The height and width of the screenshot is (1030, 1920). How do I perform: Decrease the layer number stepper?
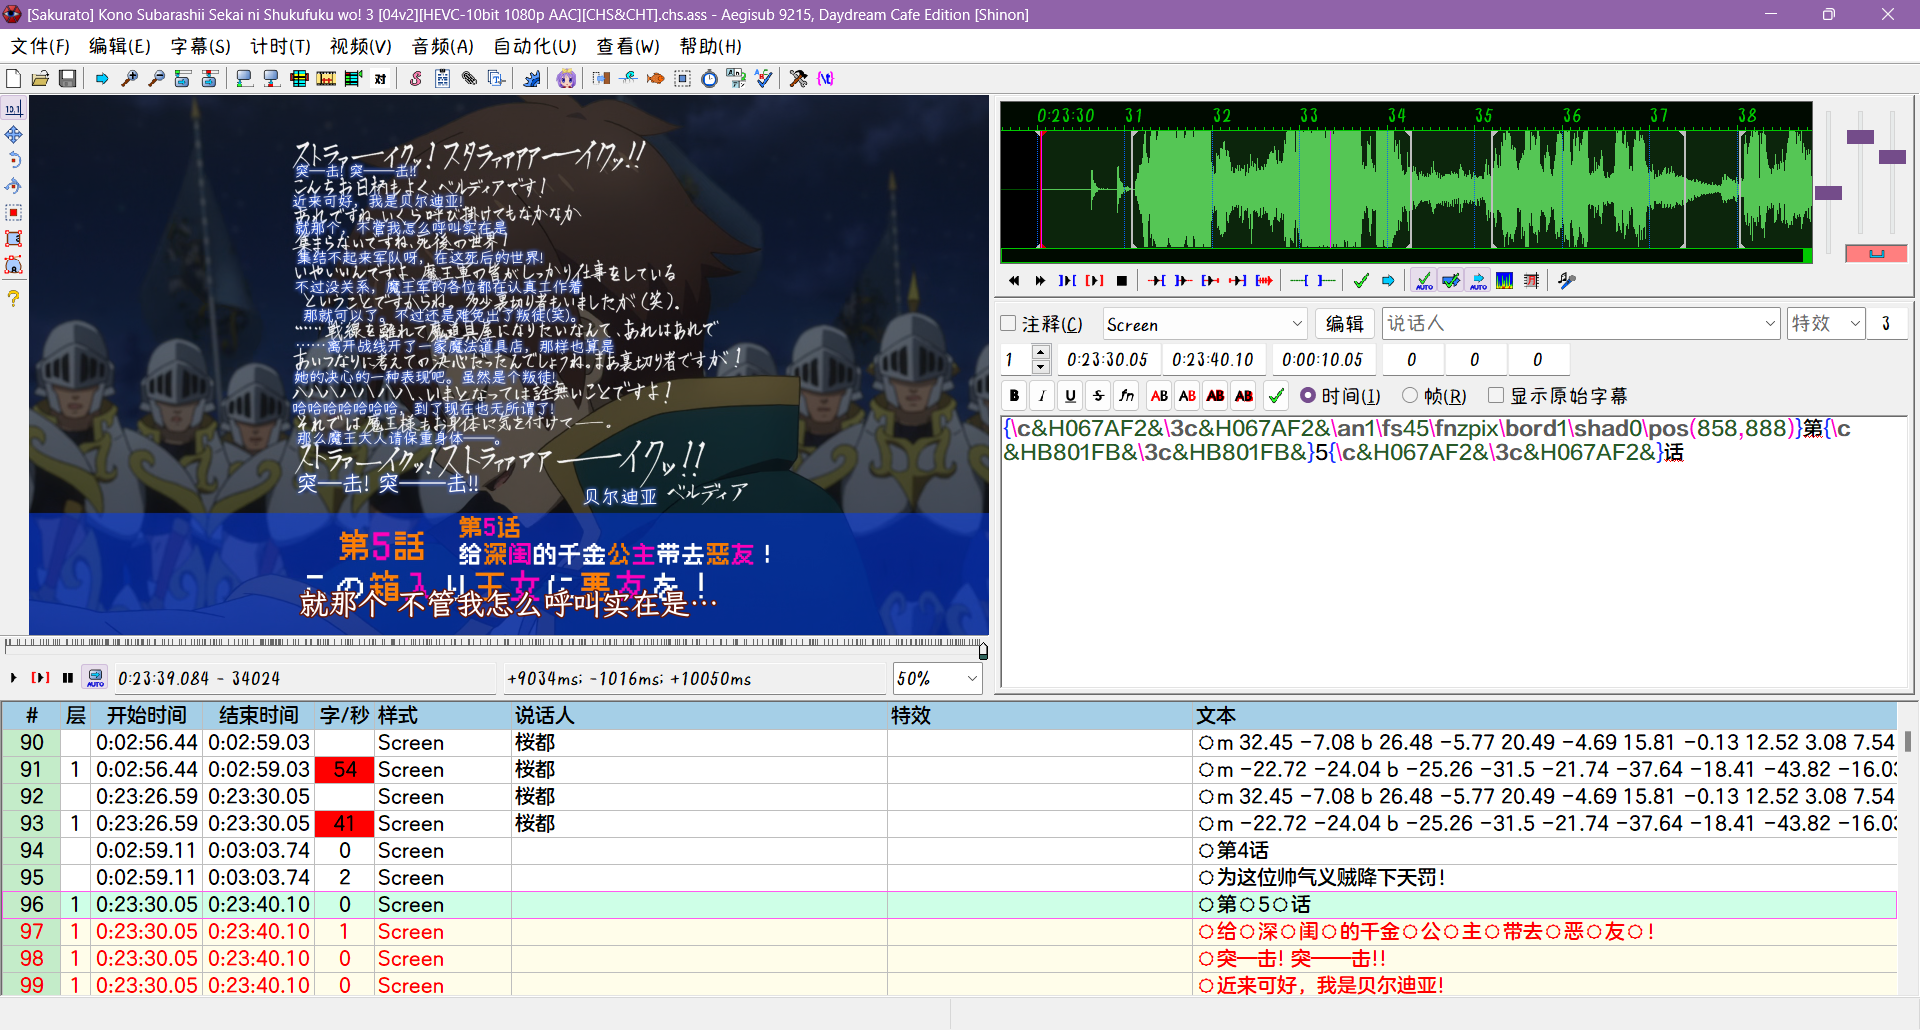click(1040, 367)
